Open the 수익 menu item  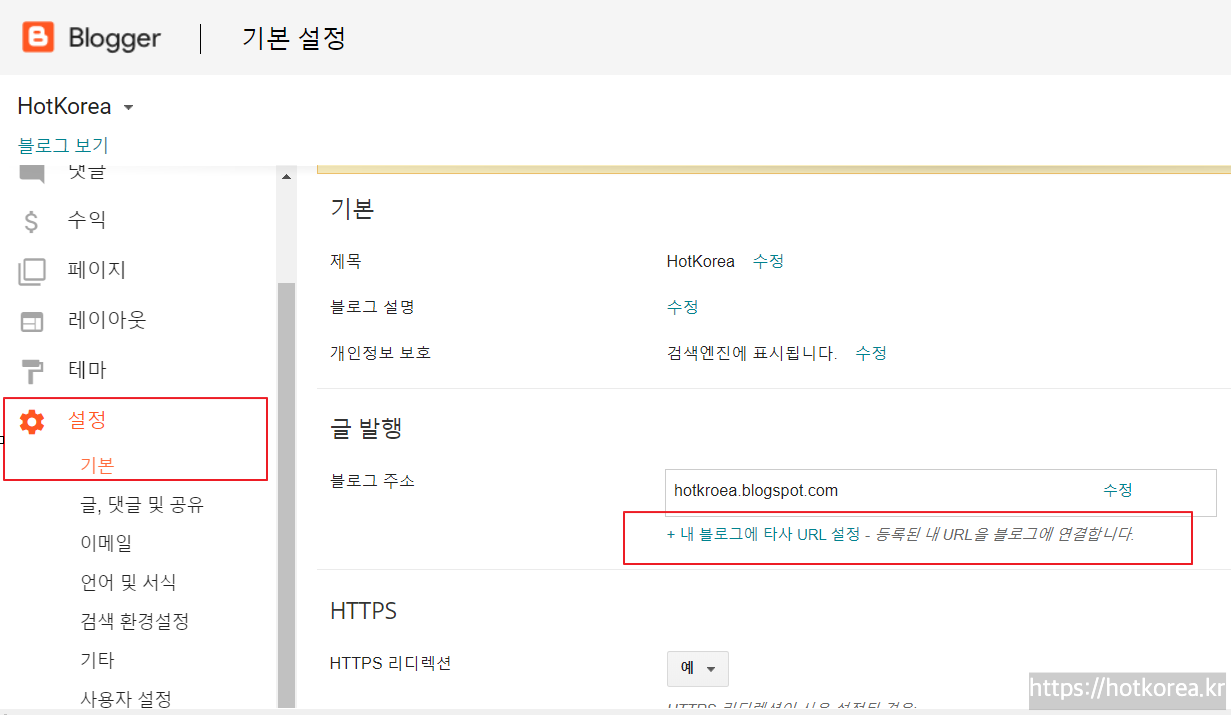coord(87,220)
